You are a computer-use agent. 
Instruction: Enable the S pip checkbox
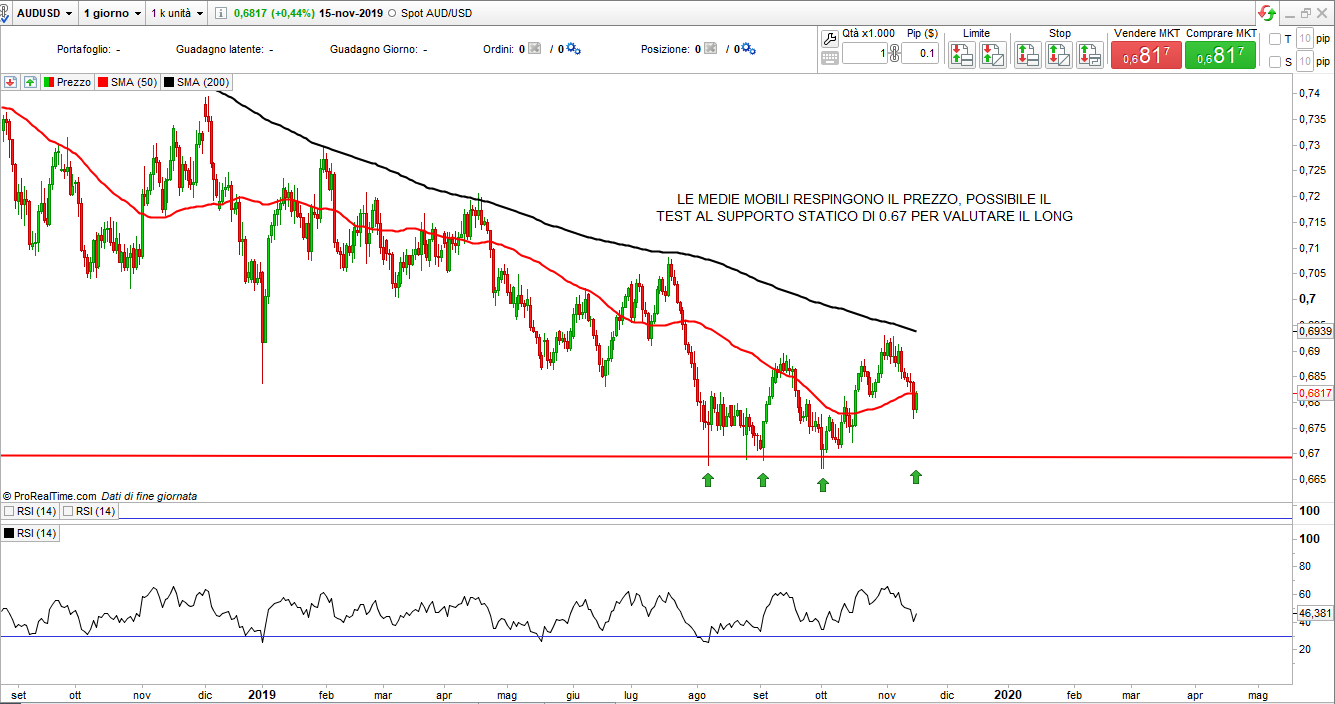tap(1274, 62)
